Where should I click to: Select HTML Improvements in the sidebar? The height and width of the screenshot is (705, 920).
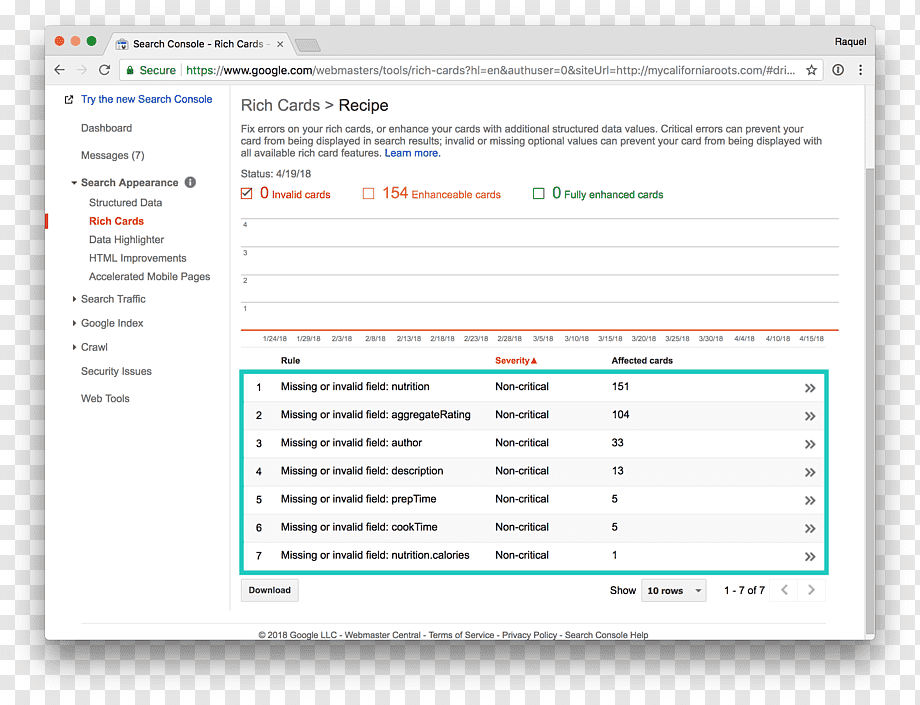137,258
